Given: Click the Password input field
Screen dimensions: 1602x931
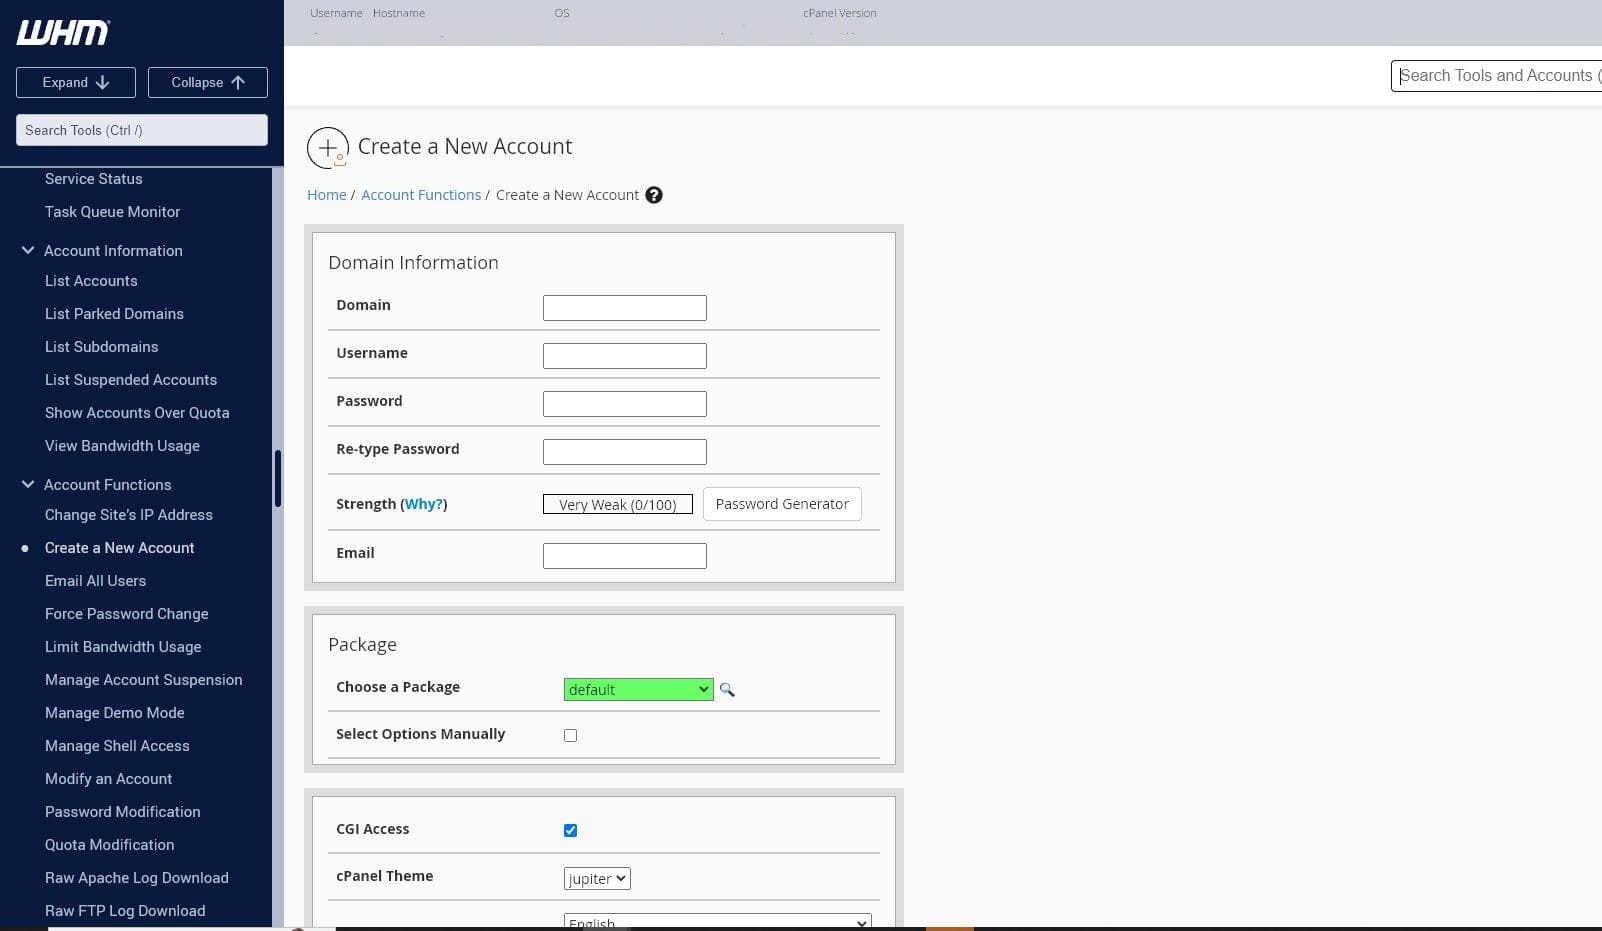Looking at the screenshot, I should coord(625,404).
